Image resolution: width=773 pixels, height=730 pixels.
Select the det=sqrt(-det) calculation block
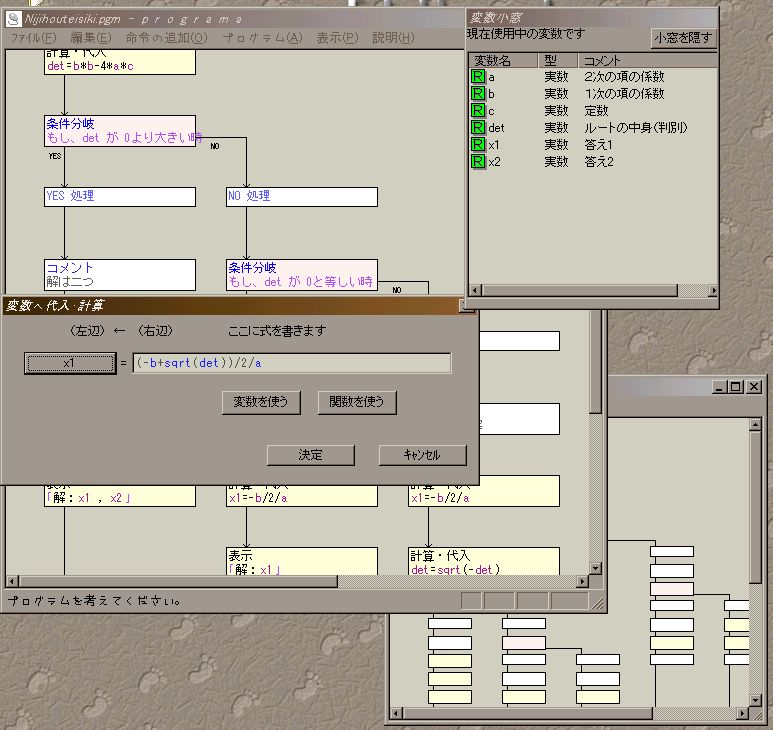[x=484, y=561]
